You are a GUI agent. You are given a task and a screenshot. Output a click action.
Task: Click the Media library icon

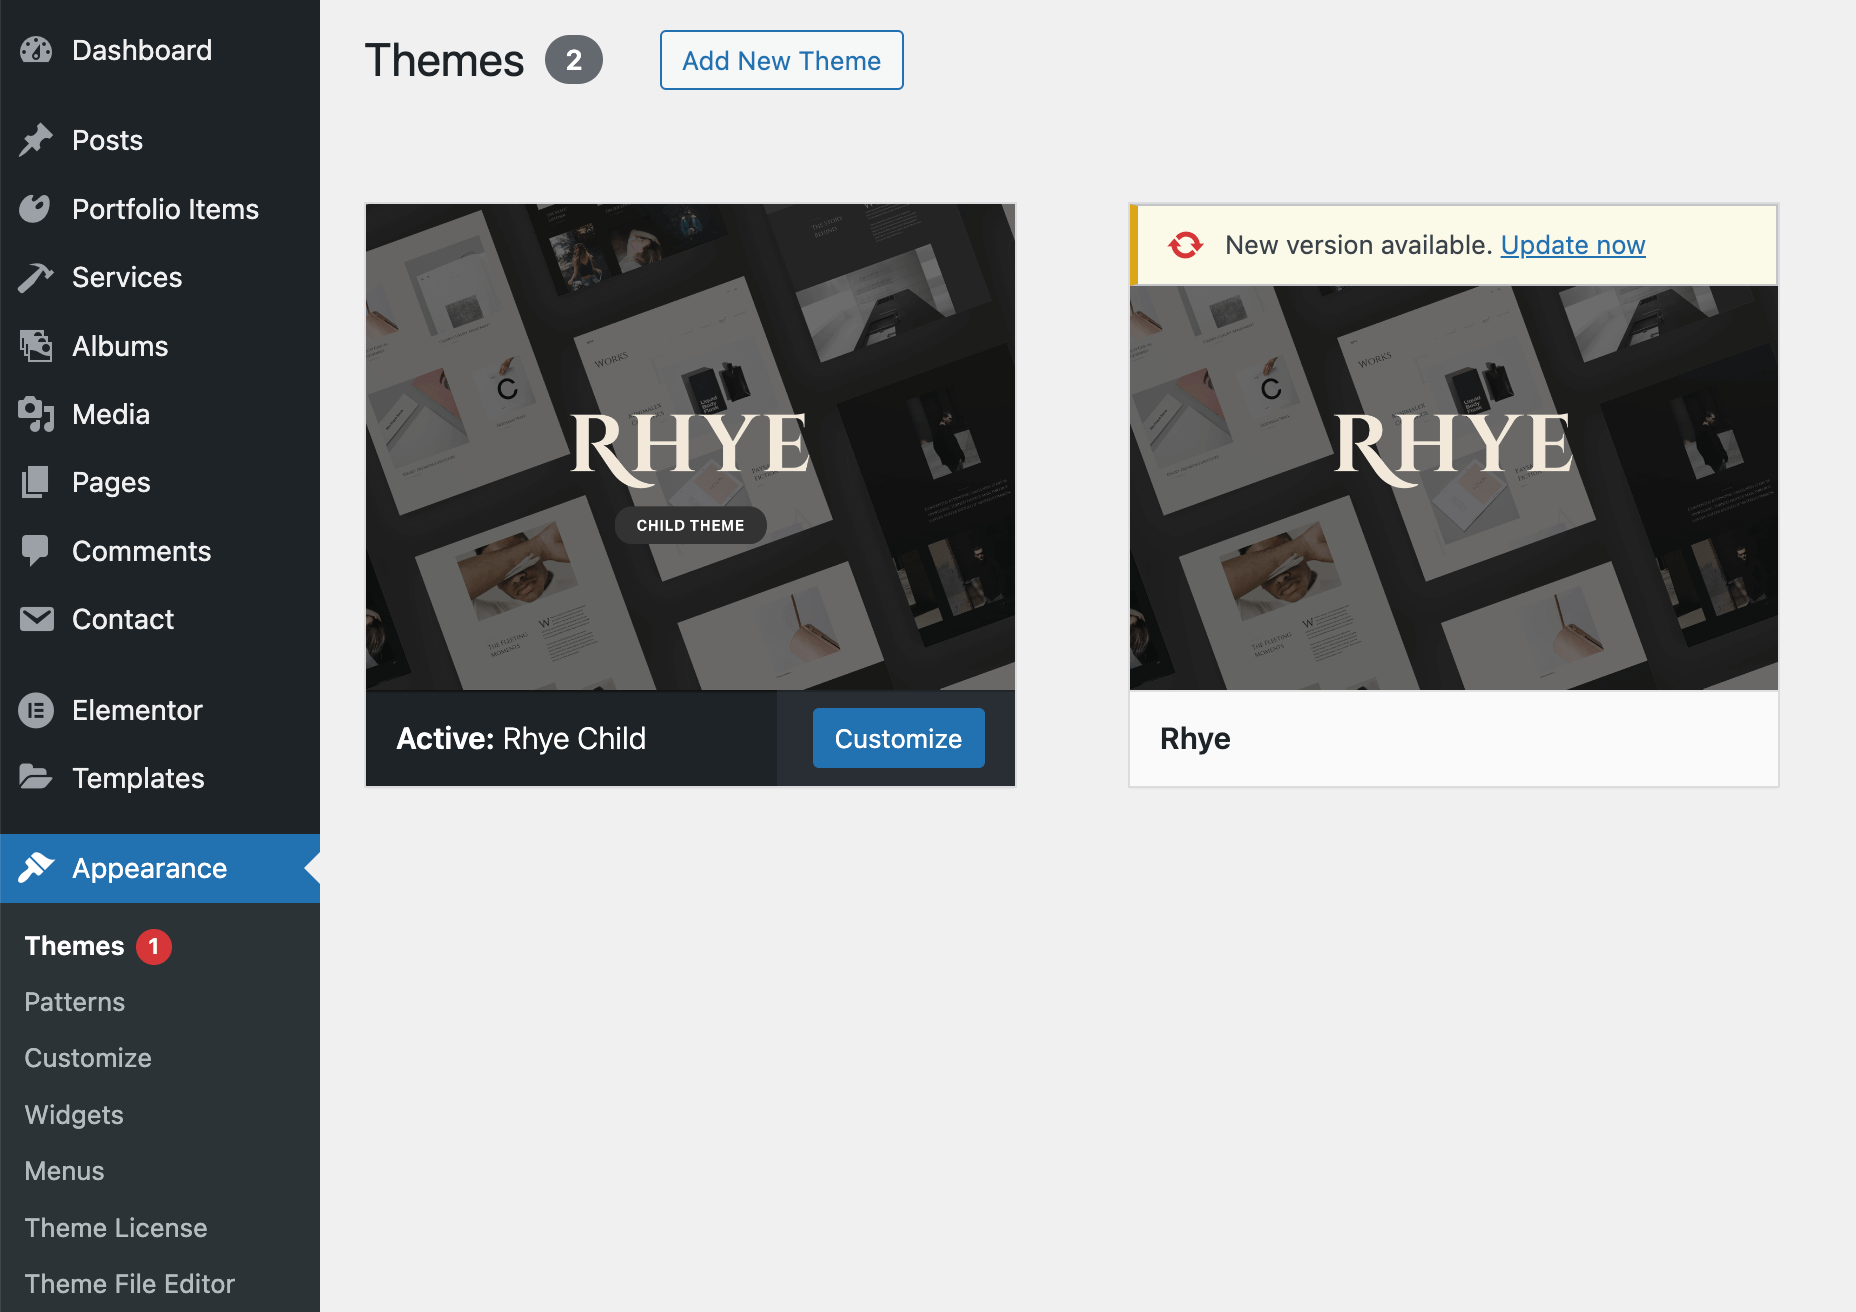(x=36, y=414)
